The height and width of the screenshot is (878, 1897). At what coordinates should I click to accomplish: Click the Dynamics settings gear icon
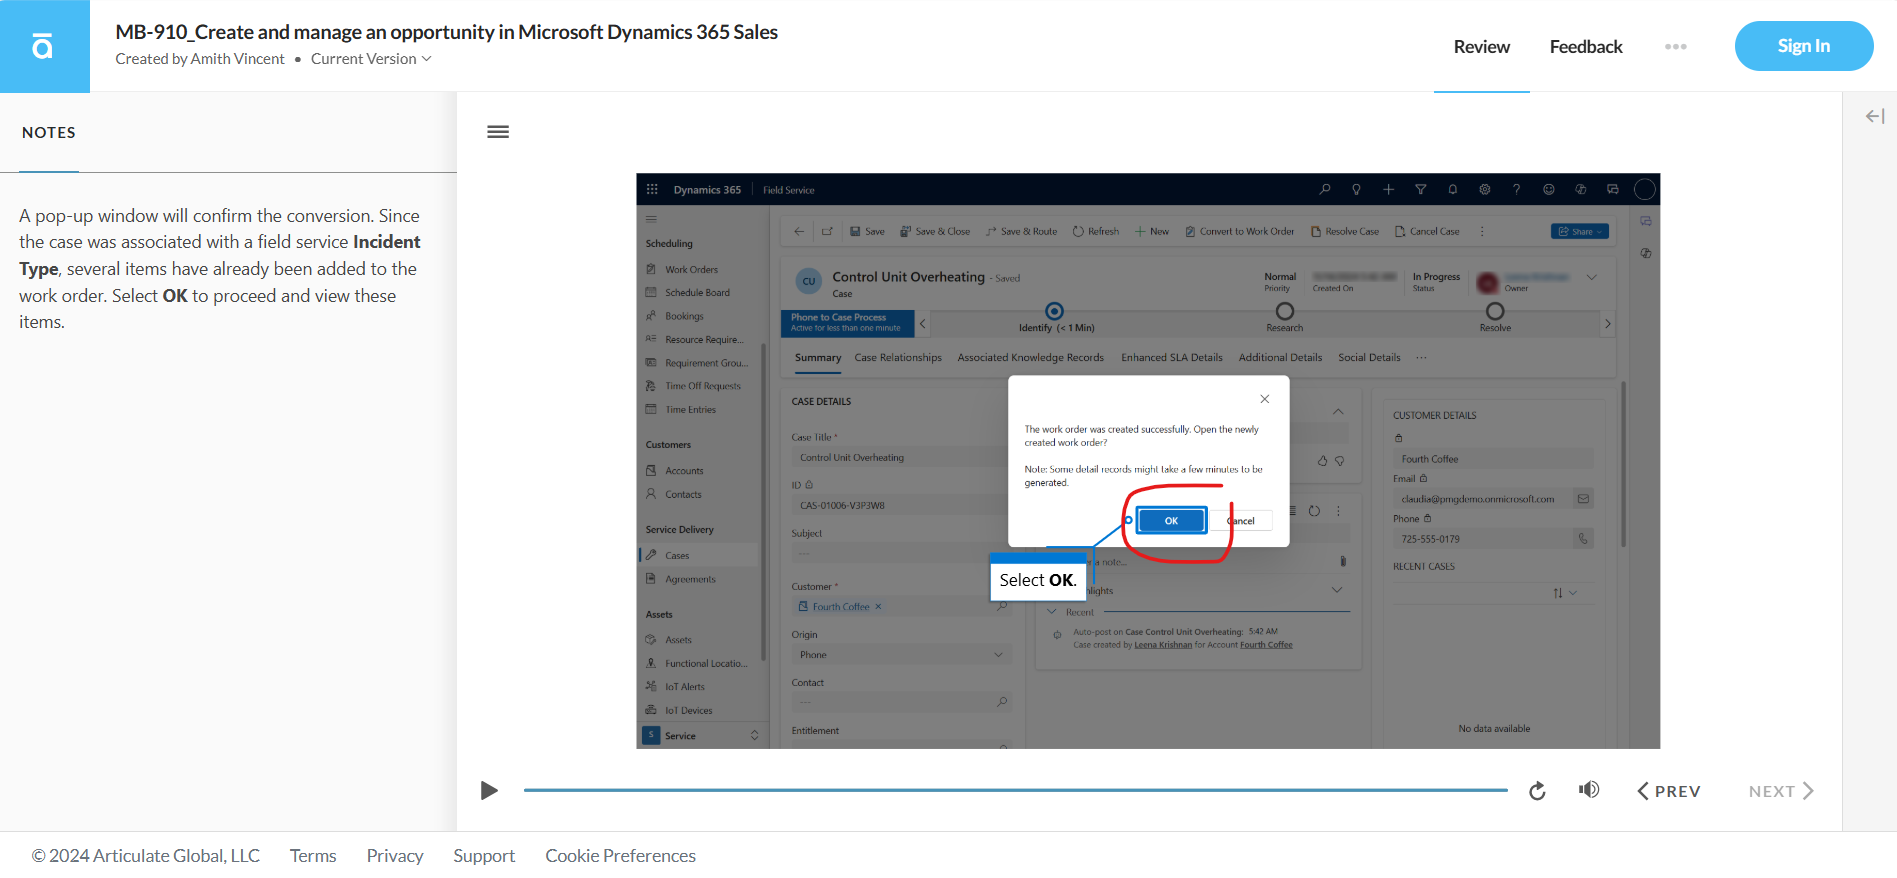point(1484,189)
